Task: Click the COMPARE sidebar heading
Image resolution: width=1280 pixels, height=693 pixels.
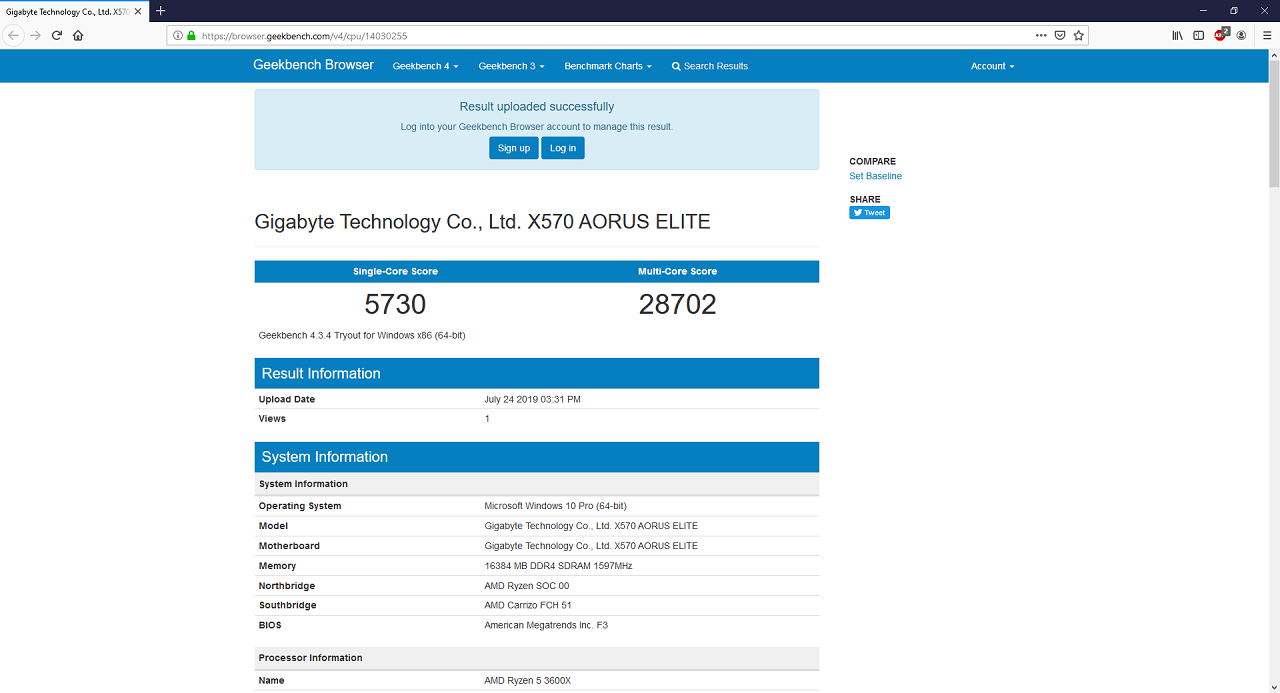Action: click(x=873, y=161)
